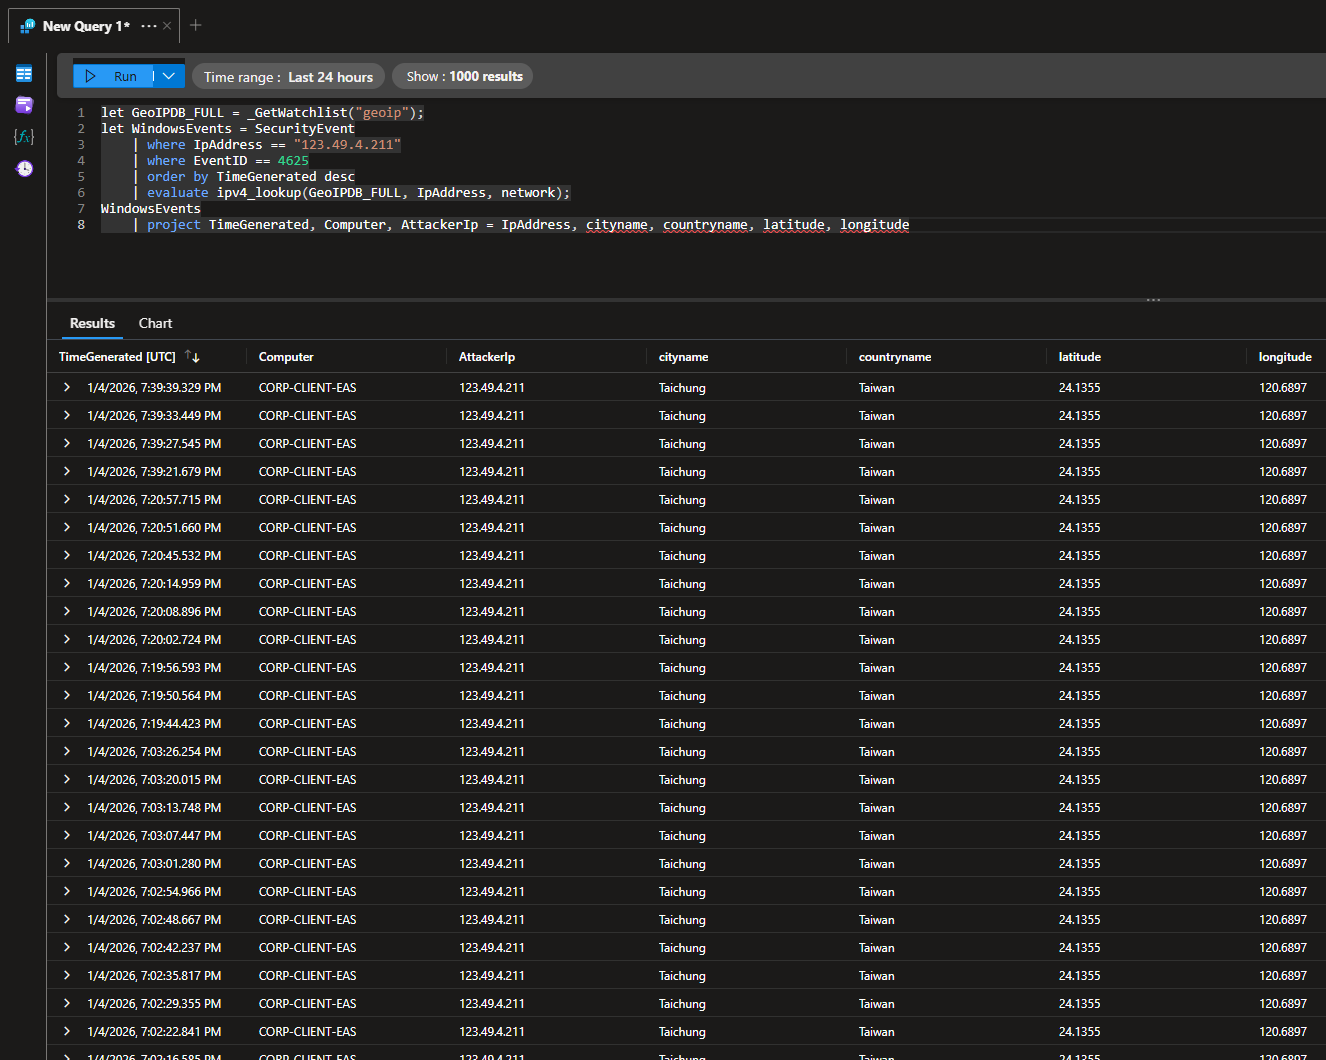Select the Results tab

(x=92, y=324)
